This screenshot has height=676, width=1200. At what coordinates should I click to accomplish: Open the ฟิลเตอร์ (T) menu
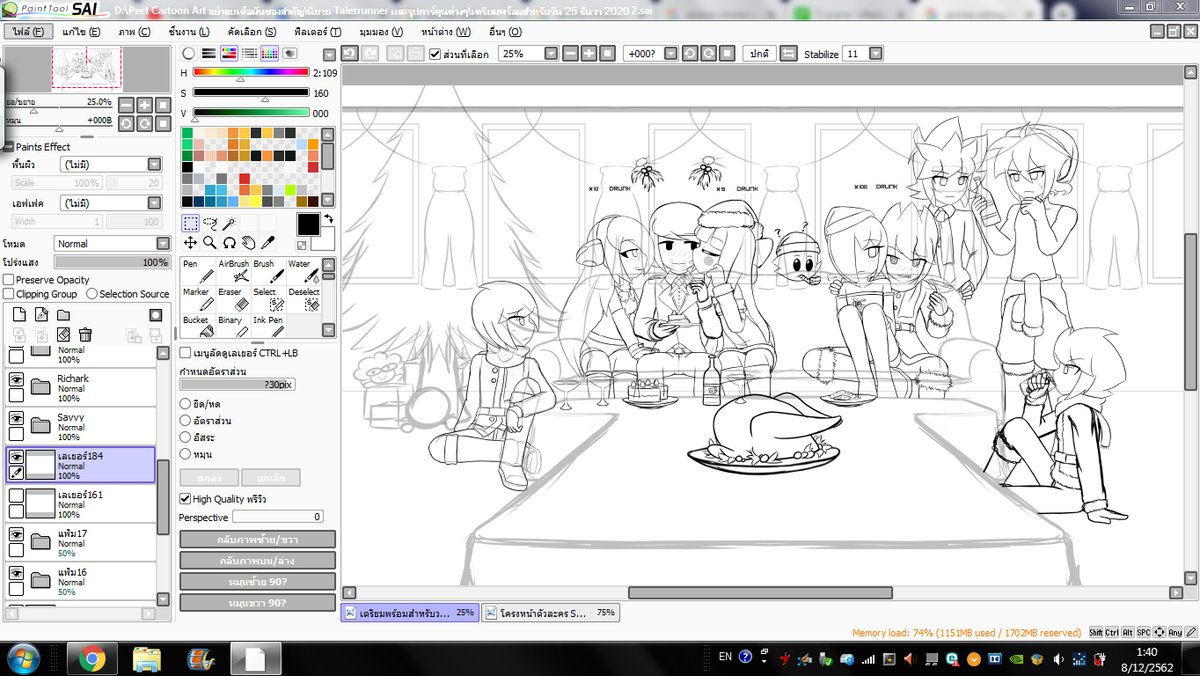point(318,32)
